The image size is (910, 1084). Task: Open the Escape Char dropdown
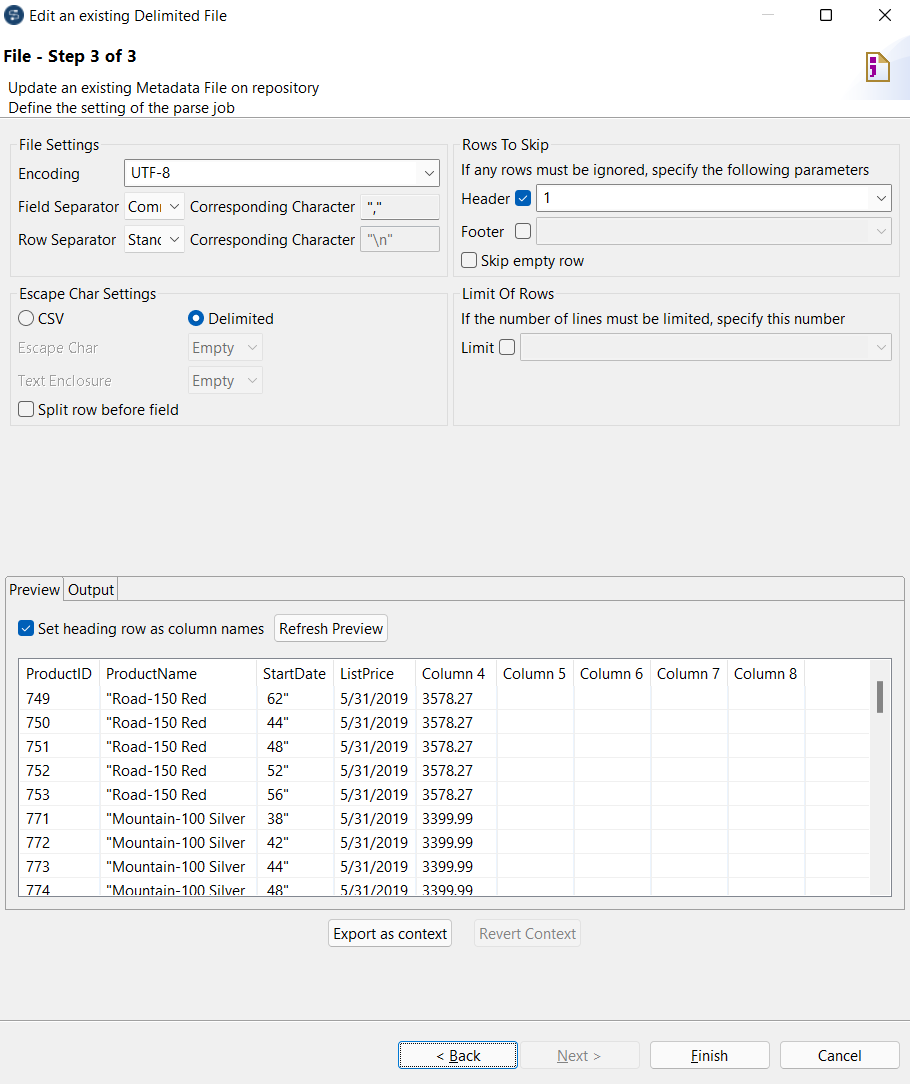(x=225, y=348)
